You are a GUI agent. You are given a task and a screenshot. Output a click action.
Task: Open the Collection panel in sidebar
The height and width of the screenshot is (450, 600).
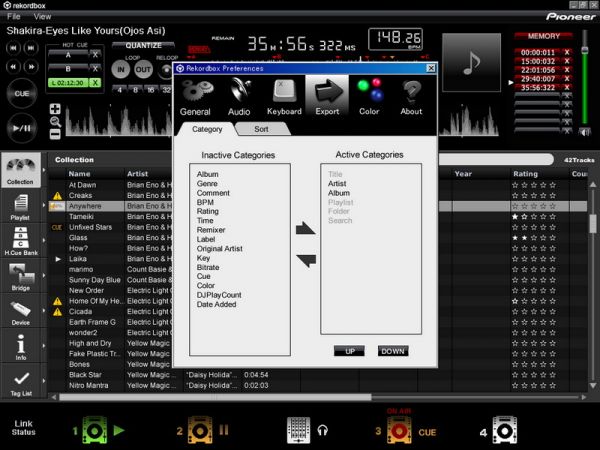(x=20, y=171)
